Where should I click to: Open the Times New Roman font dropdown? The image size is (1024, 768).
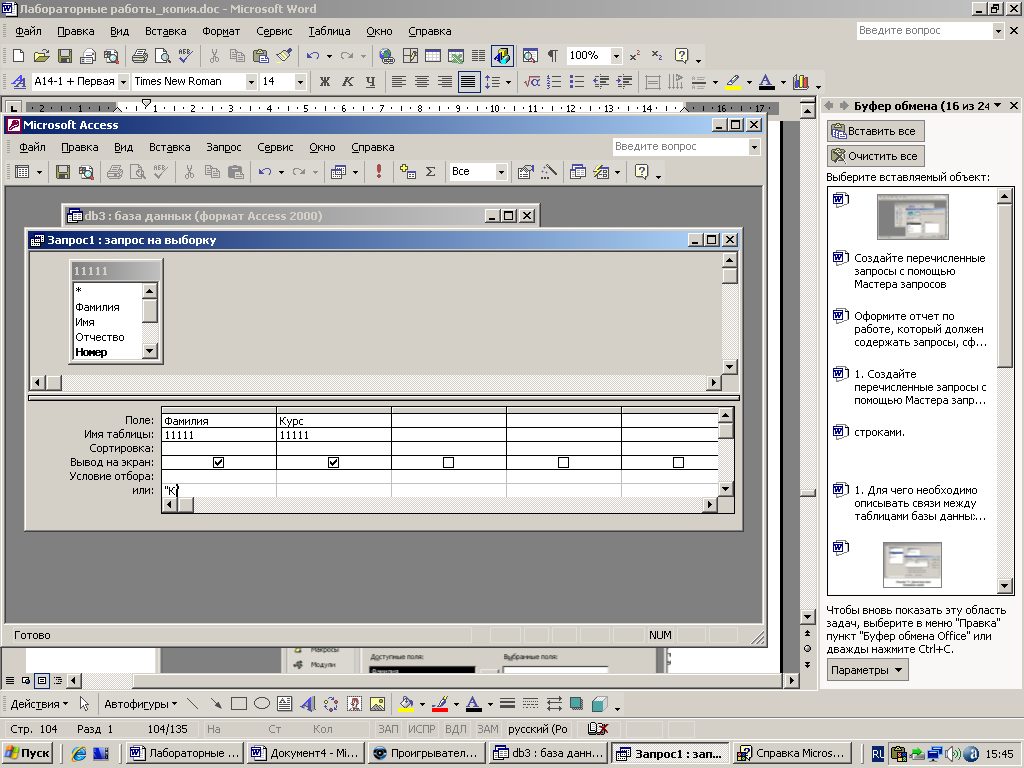[251, 82]
